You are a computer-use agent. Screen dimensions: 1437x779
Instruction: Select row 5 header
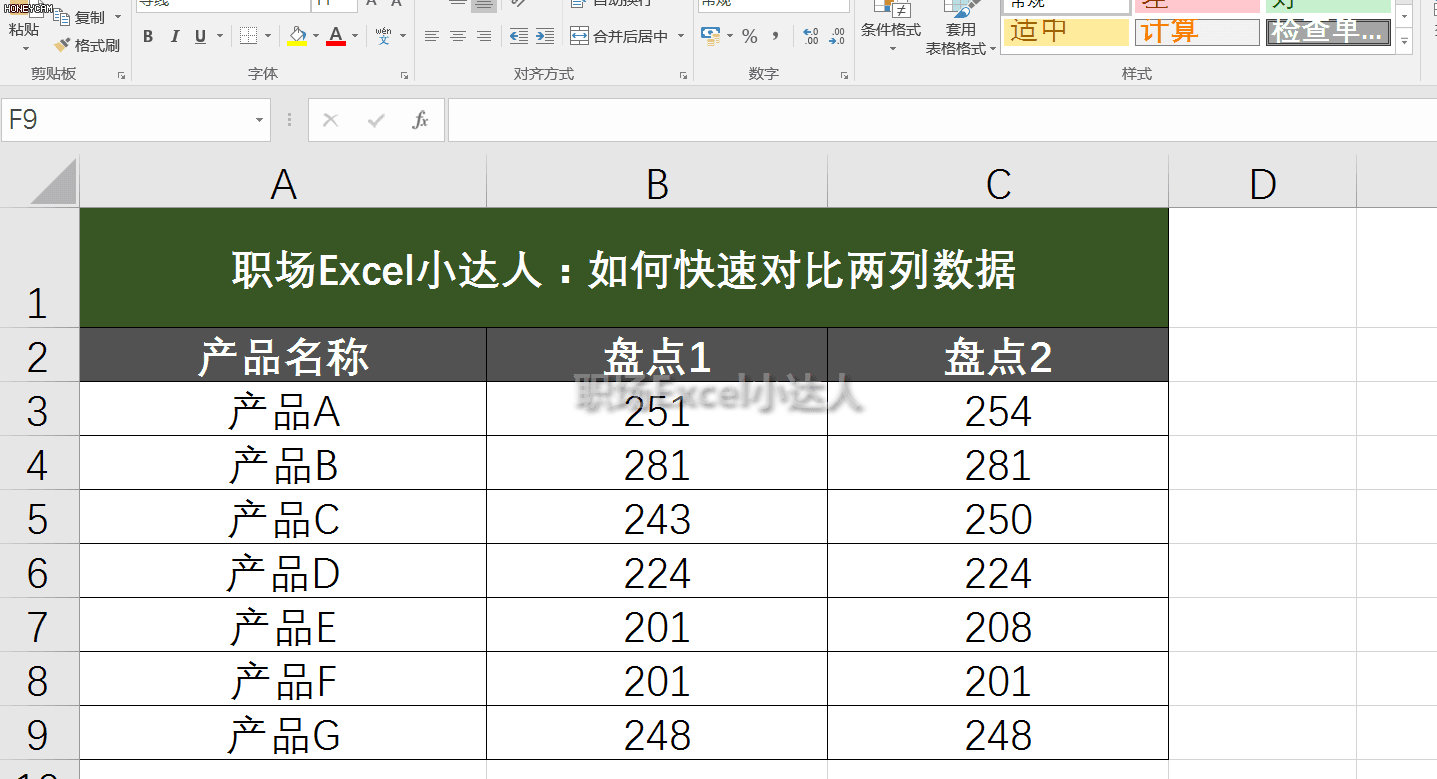39,517
